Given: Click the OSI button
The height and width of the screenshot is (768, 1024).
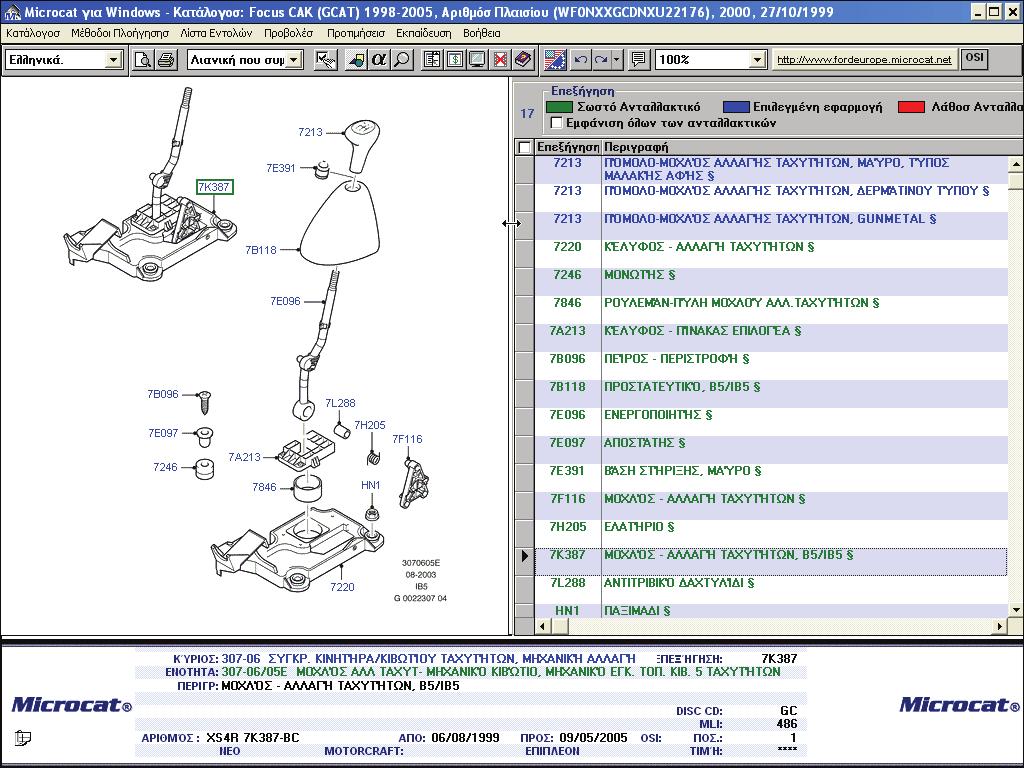Looking at the screenshot, I should pyautogui.click(x=974, y=58).
